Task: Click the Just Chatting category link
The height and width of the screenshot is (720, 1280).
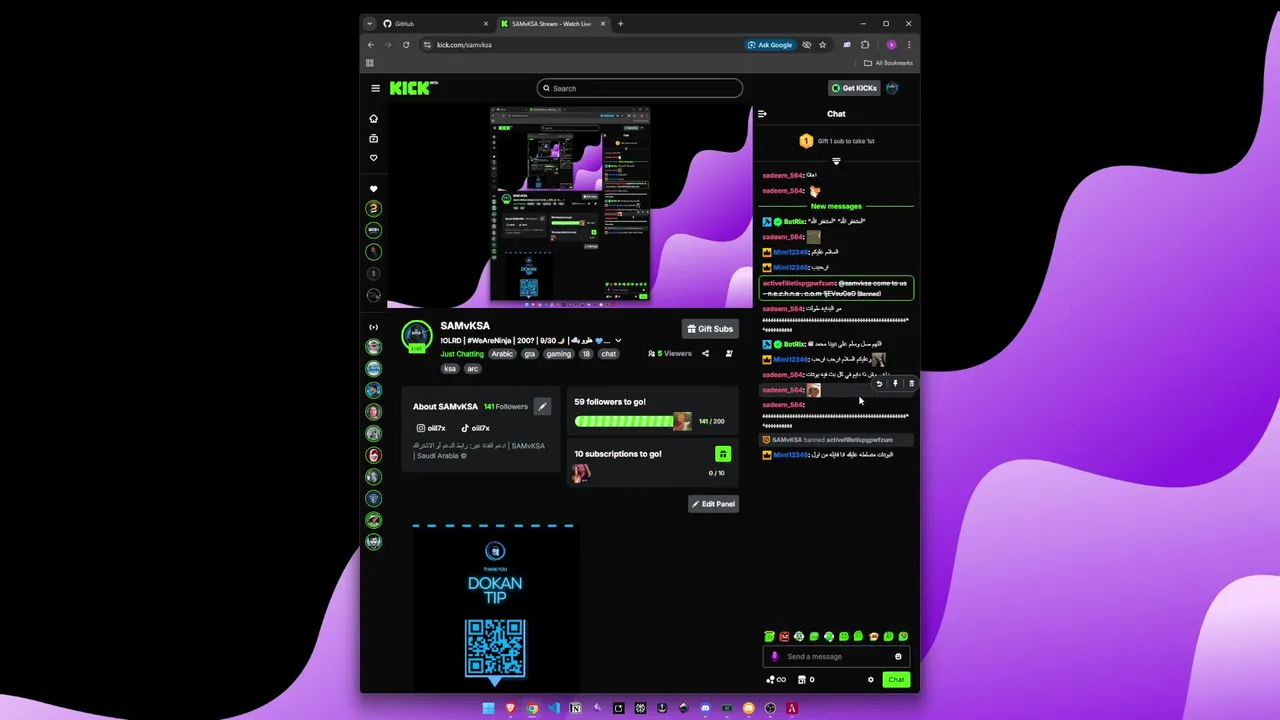Action: [462, 354]
